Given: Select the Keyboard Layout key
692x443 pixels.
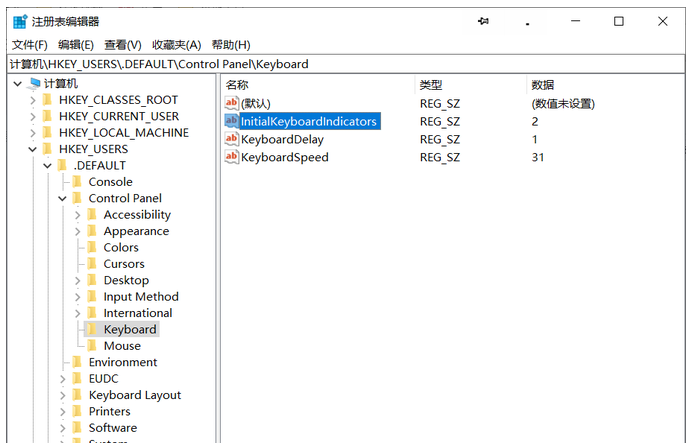Looking at the screenshot, I should 134,395.
